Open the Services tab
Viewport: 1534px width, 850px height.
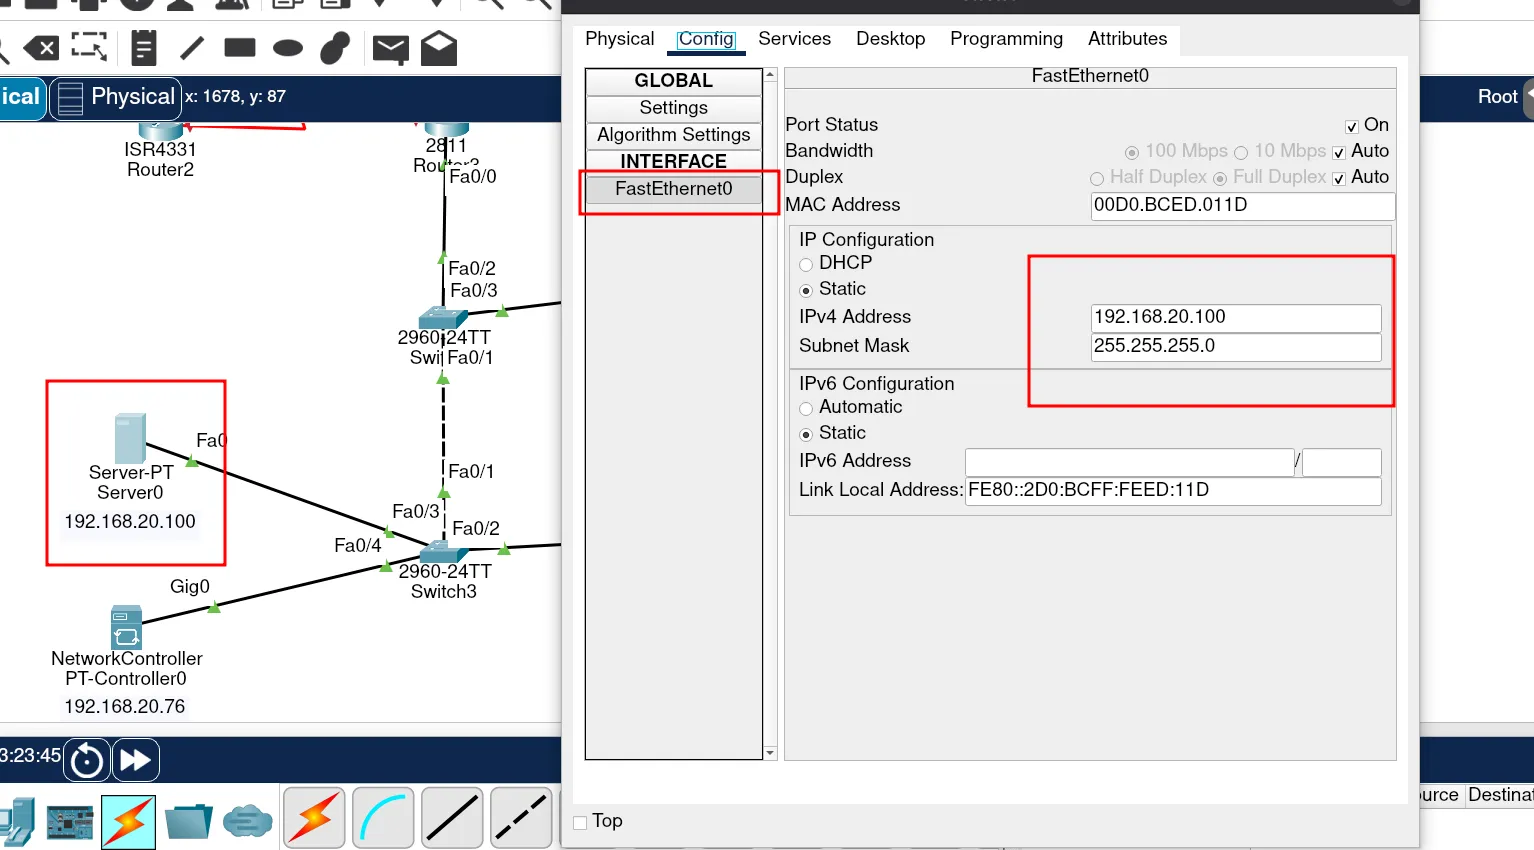tap(794, 39)
